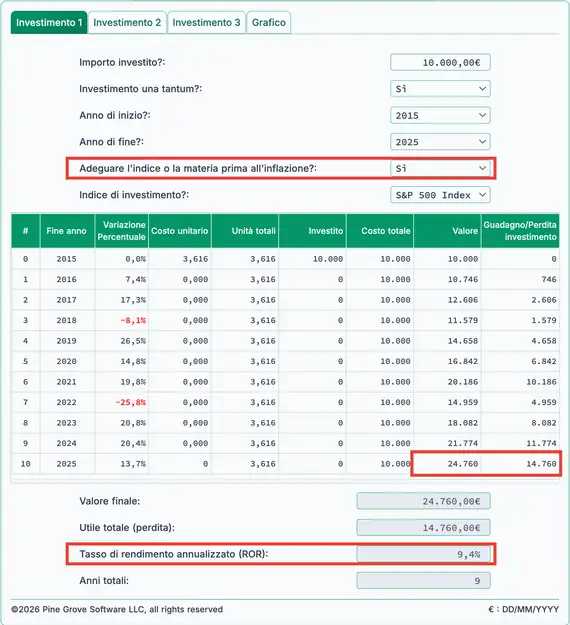Open the Investimento una tantum dropdown
Image resolution: width=570 pixels, height=625 pixels.
pos(440,89)
